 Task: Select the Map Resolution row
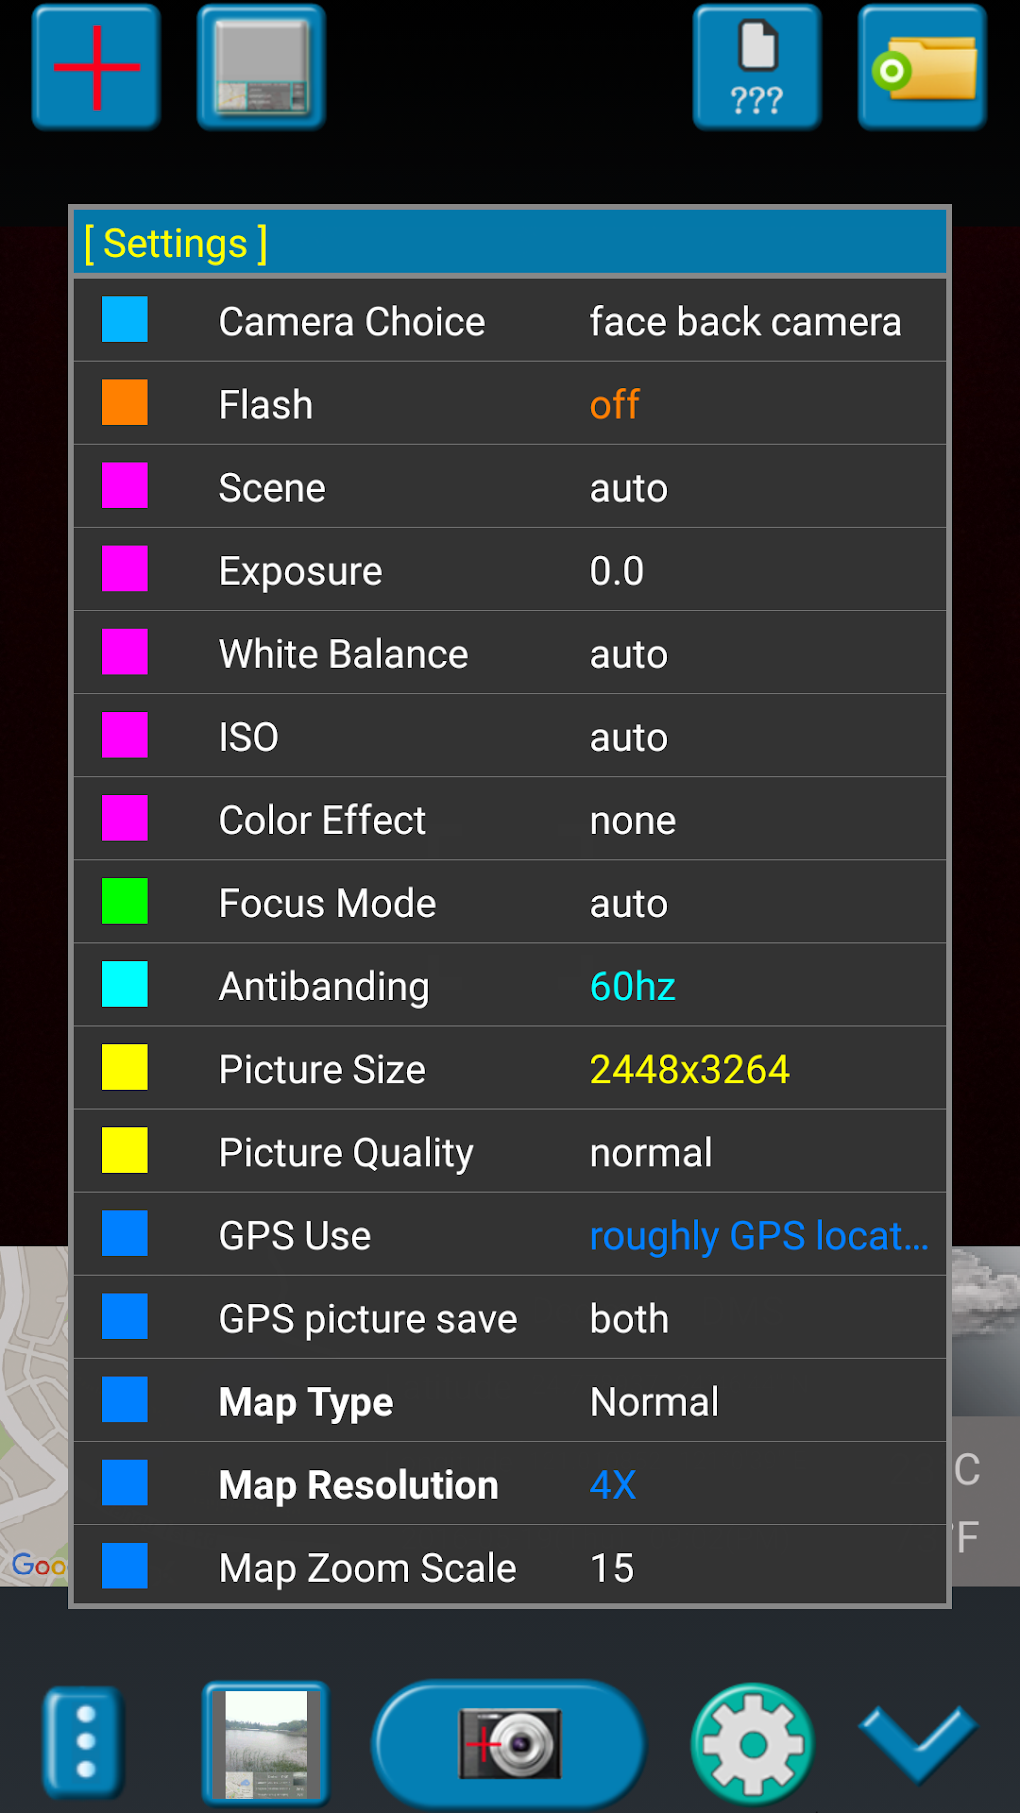(x=510, y=1485)
